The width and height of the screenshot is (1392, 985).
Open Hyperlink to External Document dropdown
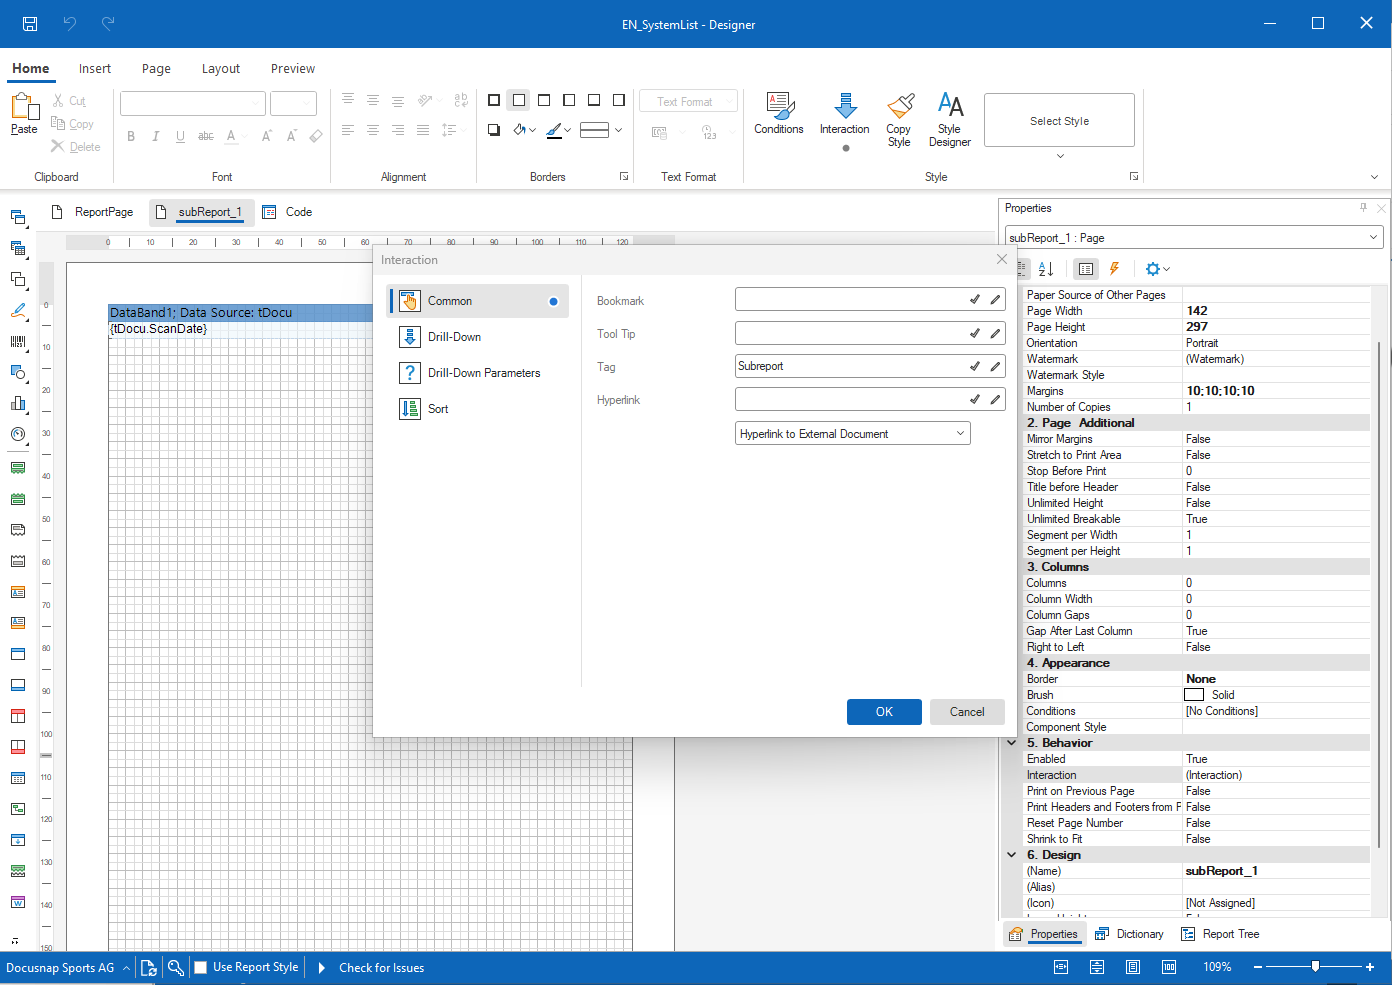pos(853,434)
